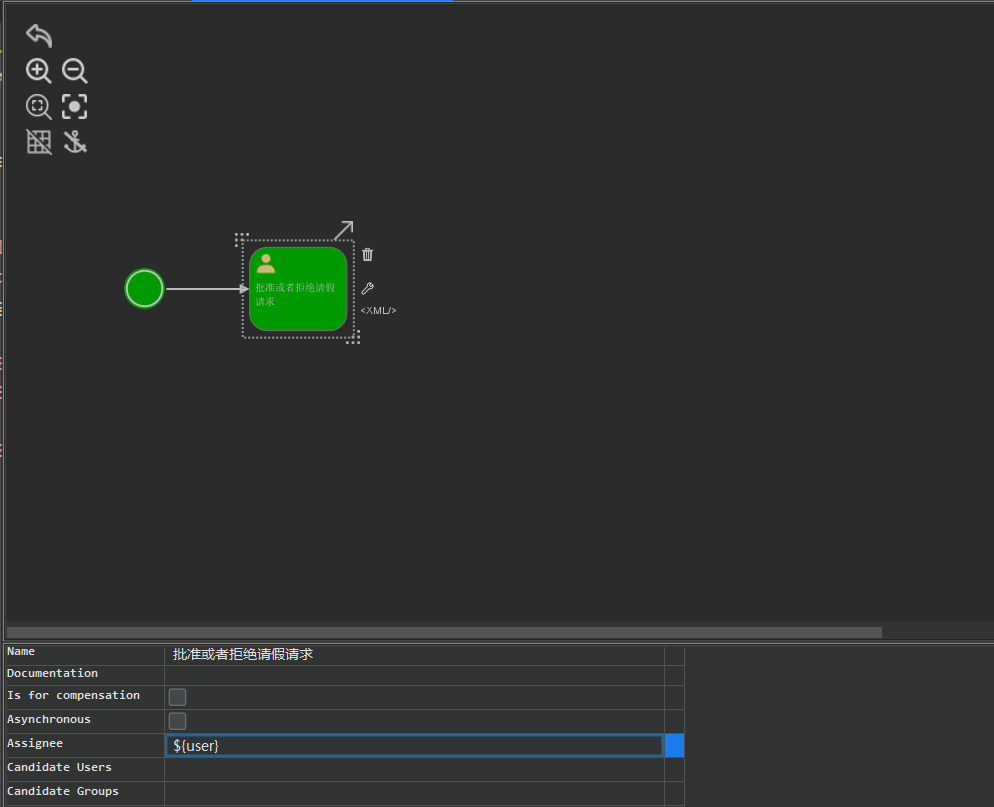Select the green start event circle
994x807 pixels.
145,288
